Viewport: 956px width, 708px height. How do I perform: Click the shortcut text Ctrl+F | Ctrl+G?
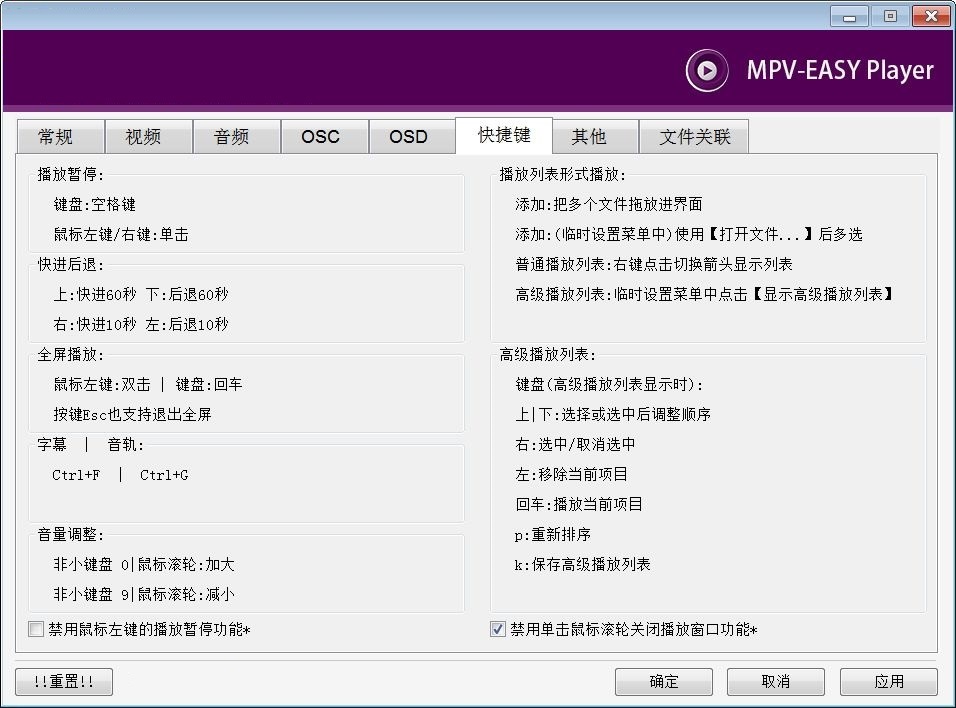120,474
